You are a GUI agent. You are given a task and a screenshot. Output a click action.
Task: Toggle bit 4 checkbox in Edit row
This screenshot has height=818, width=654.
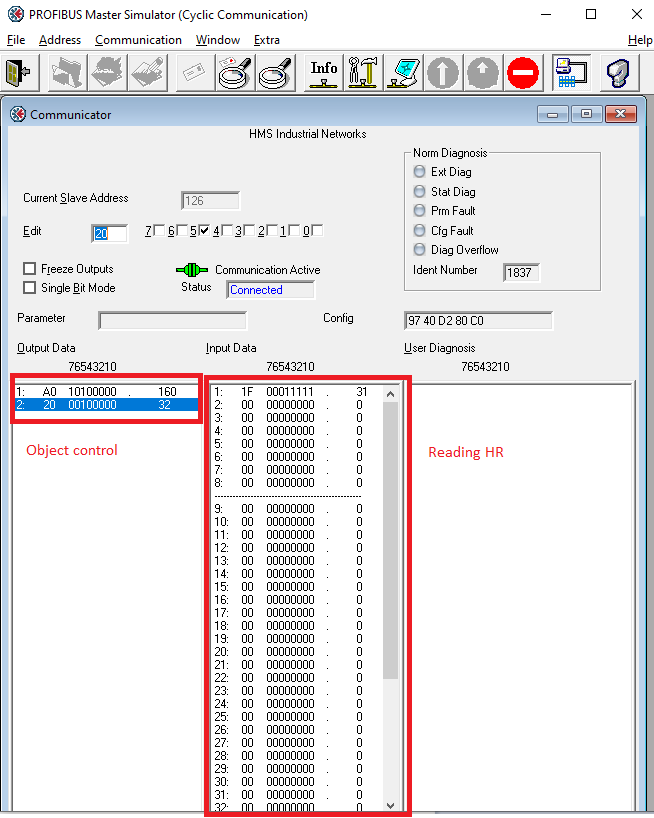coord(226,230)
